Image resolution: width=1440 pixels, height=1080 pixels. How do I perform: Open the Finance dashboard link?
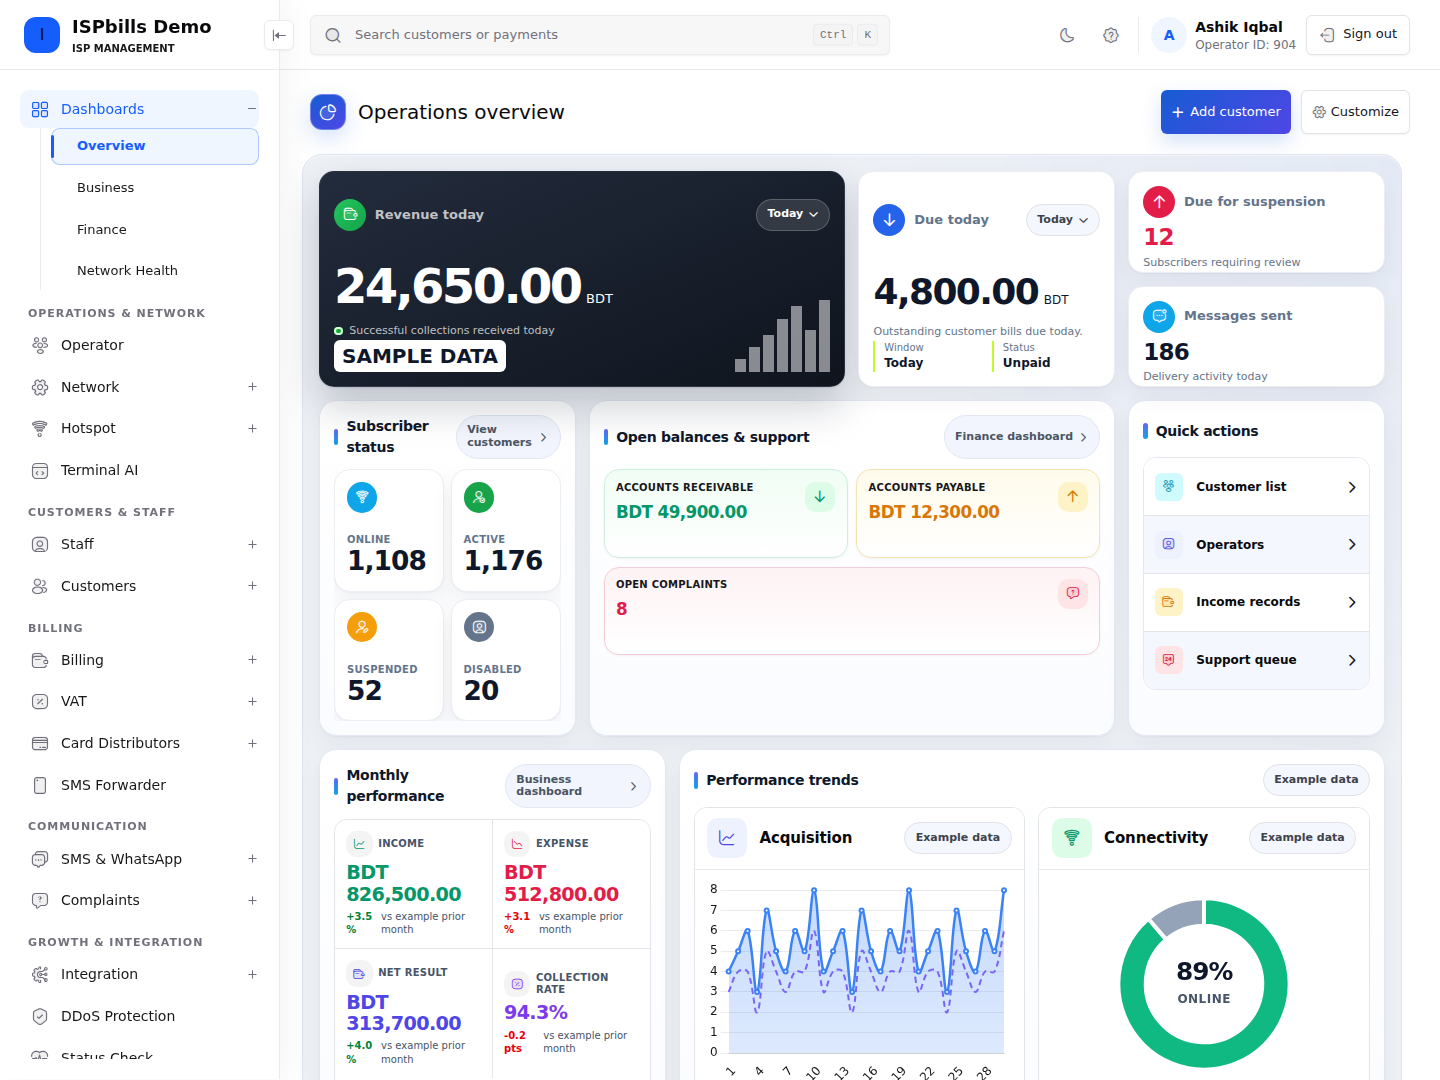tap(1022, 437)
